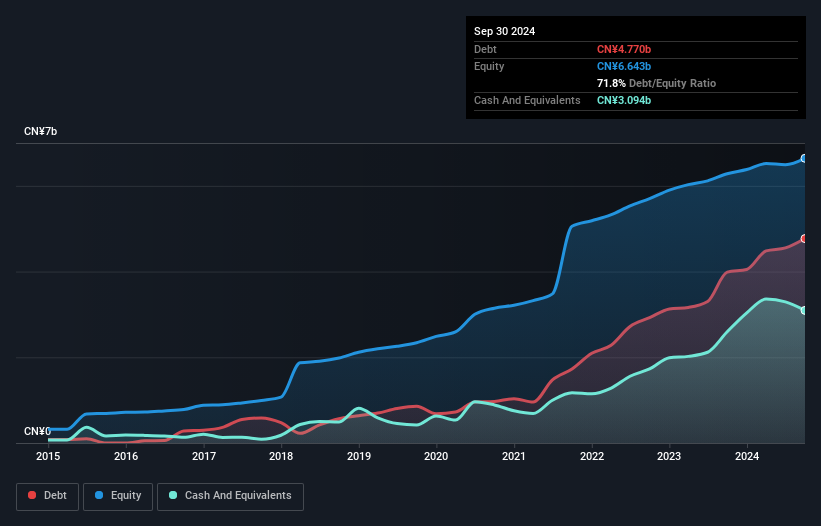This screenshot has height=526, width=821.
Task: Select the red Debt endpoint marker
Action: [x=804, y=239]
